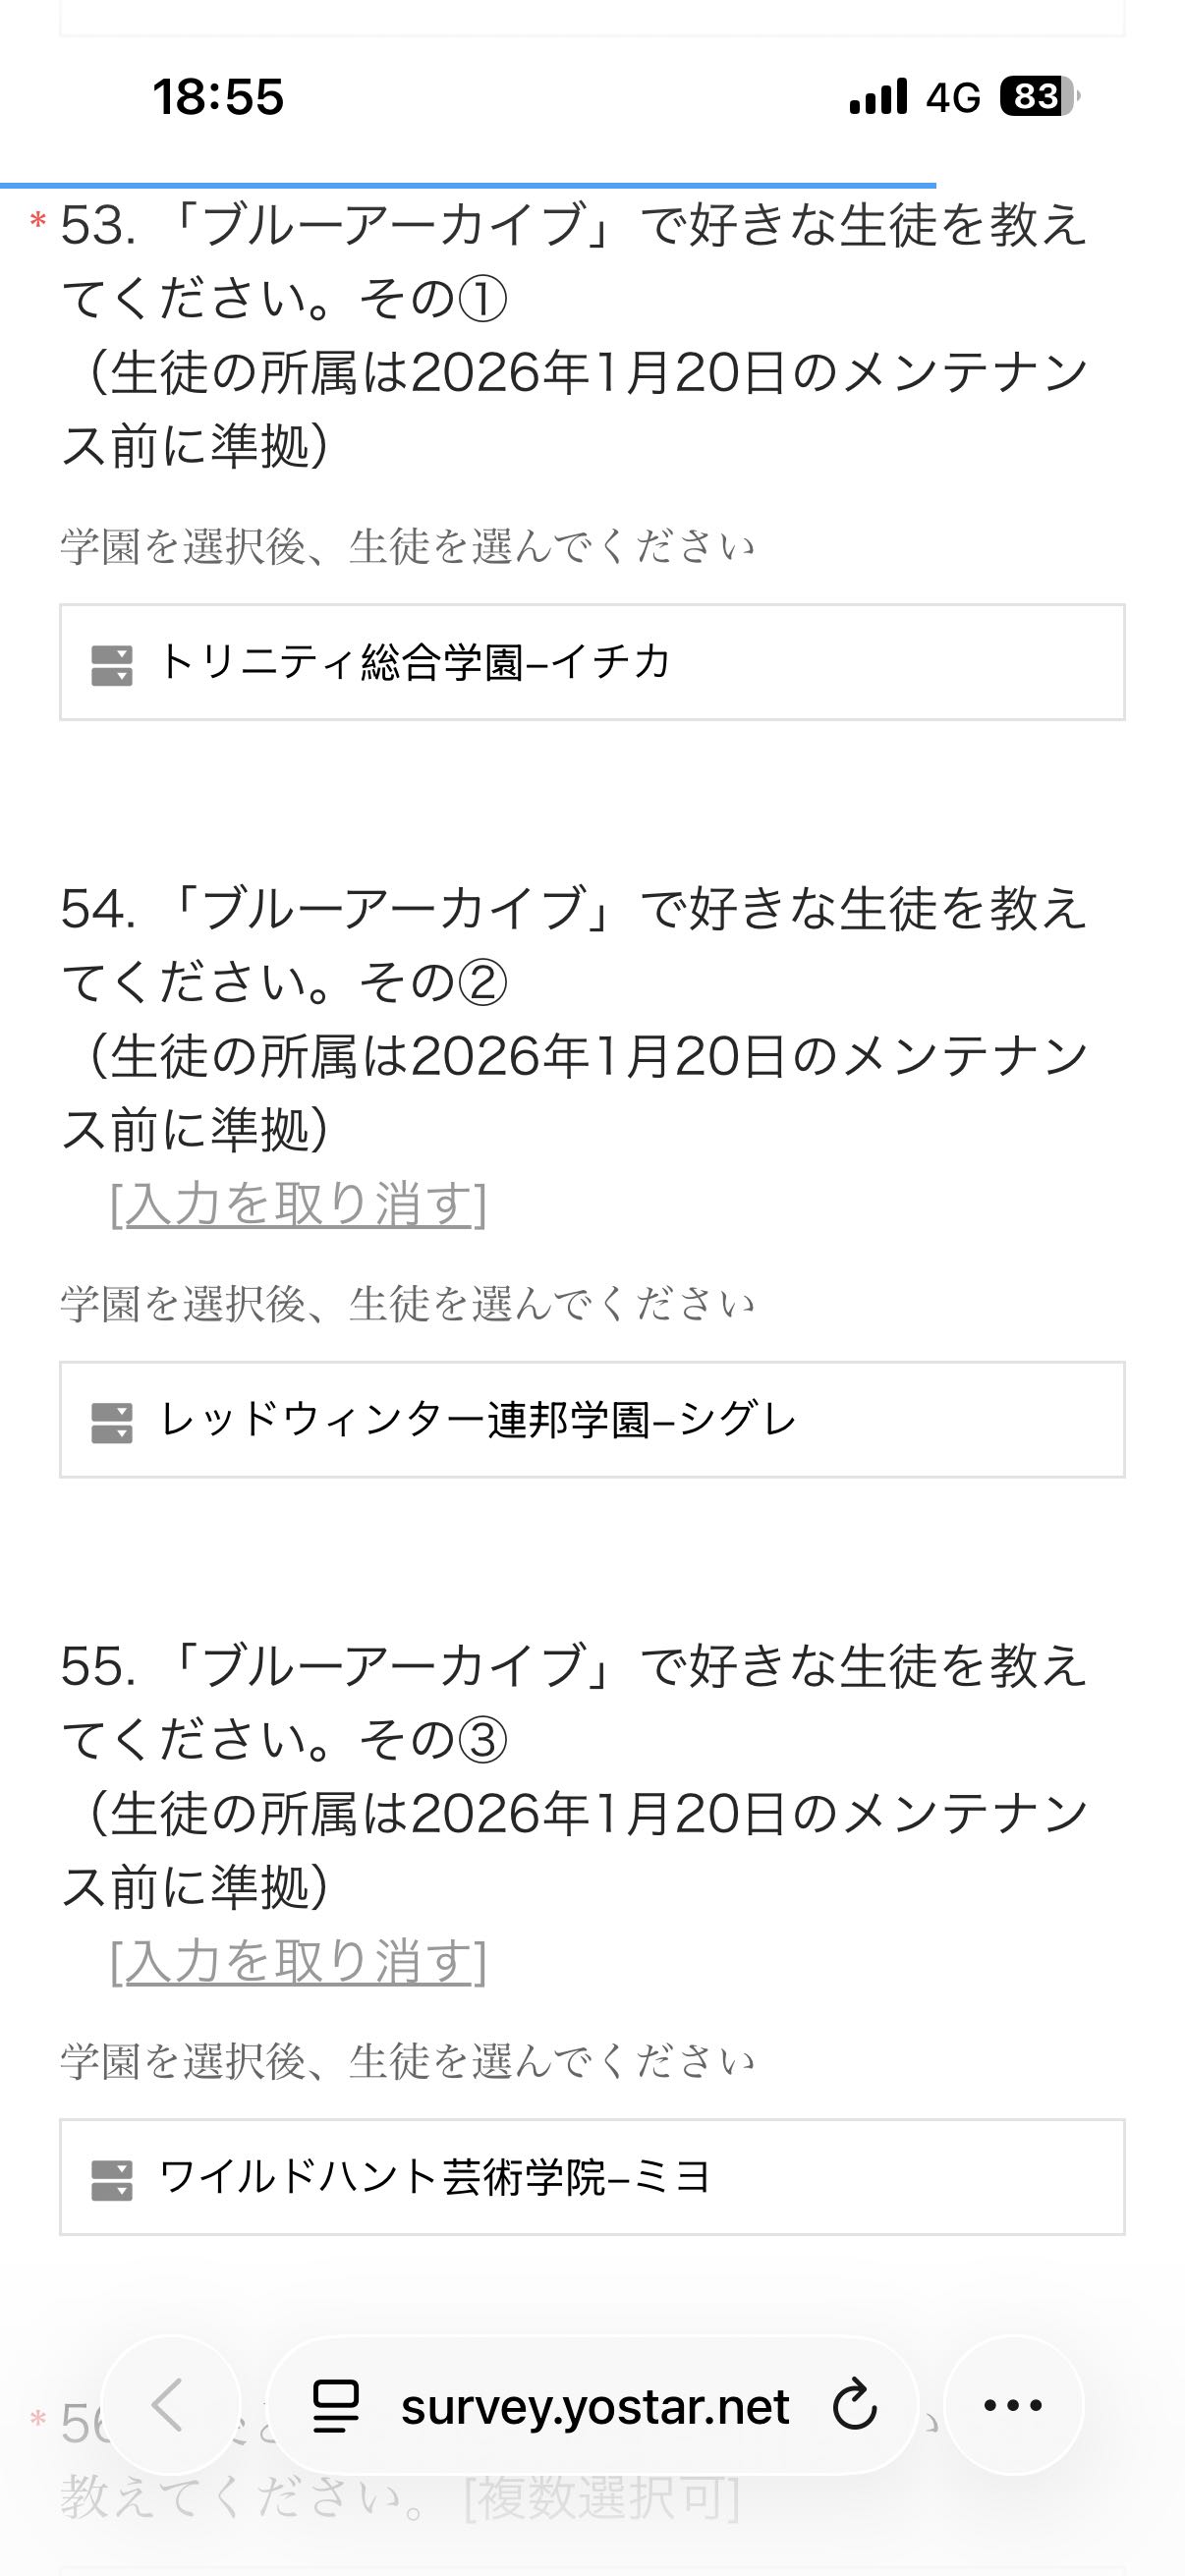Tap the blue survey progress bar

click(468, 186)
